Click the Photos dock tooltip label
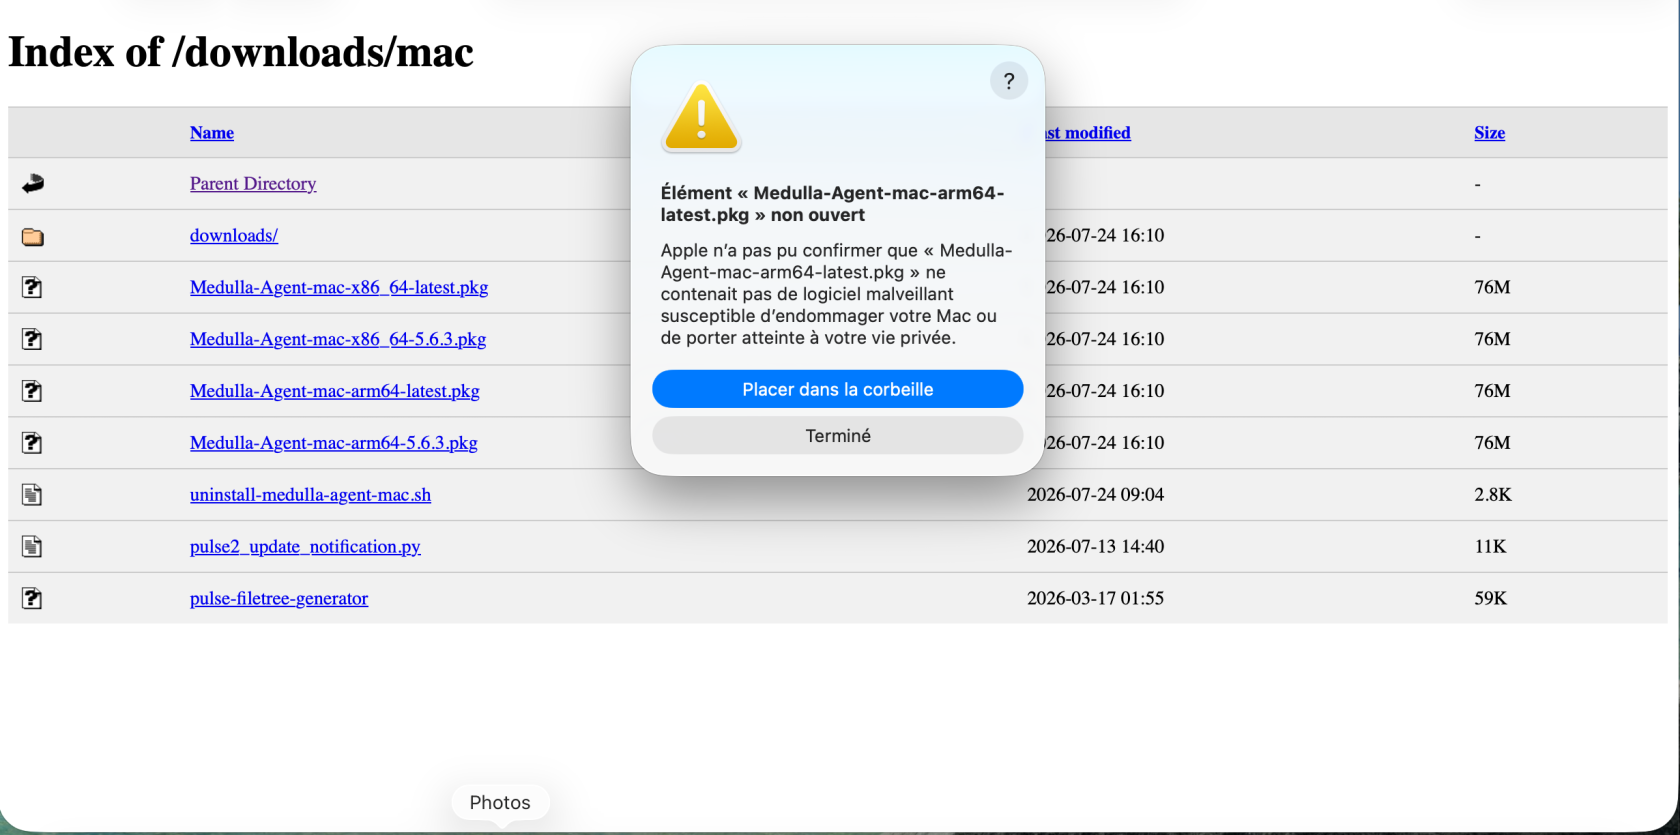 pos(500,802)
